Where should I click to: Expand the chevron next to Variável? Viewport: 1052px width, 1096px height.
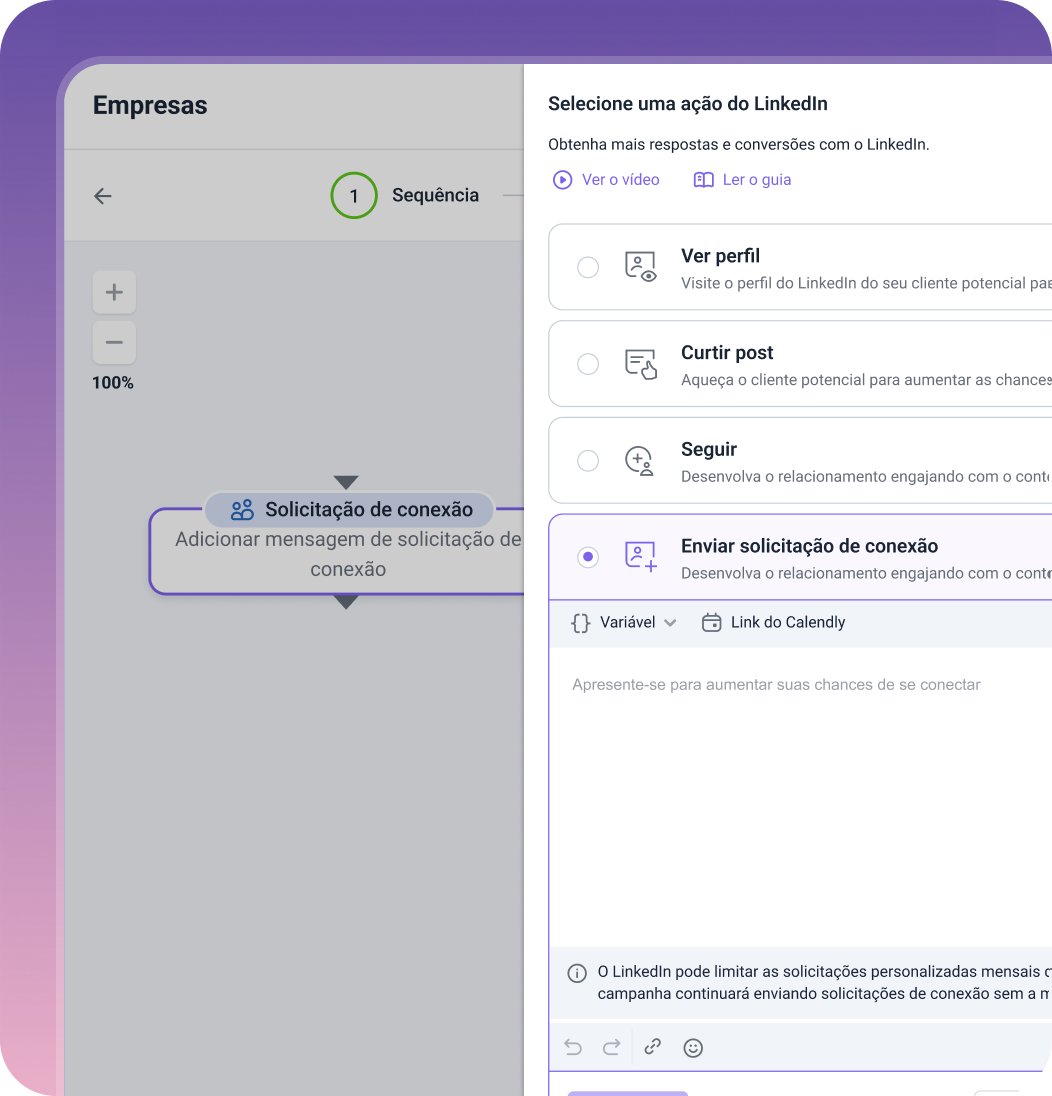(x=670, y=623)
